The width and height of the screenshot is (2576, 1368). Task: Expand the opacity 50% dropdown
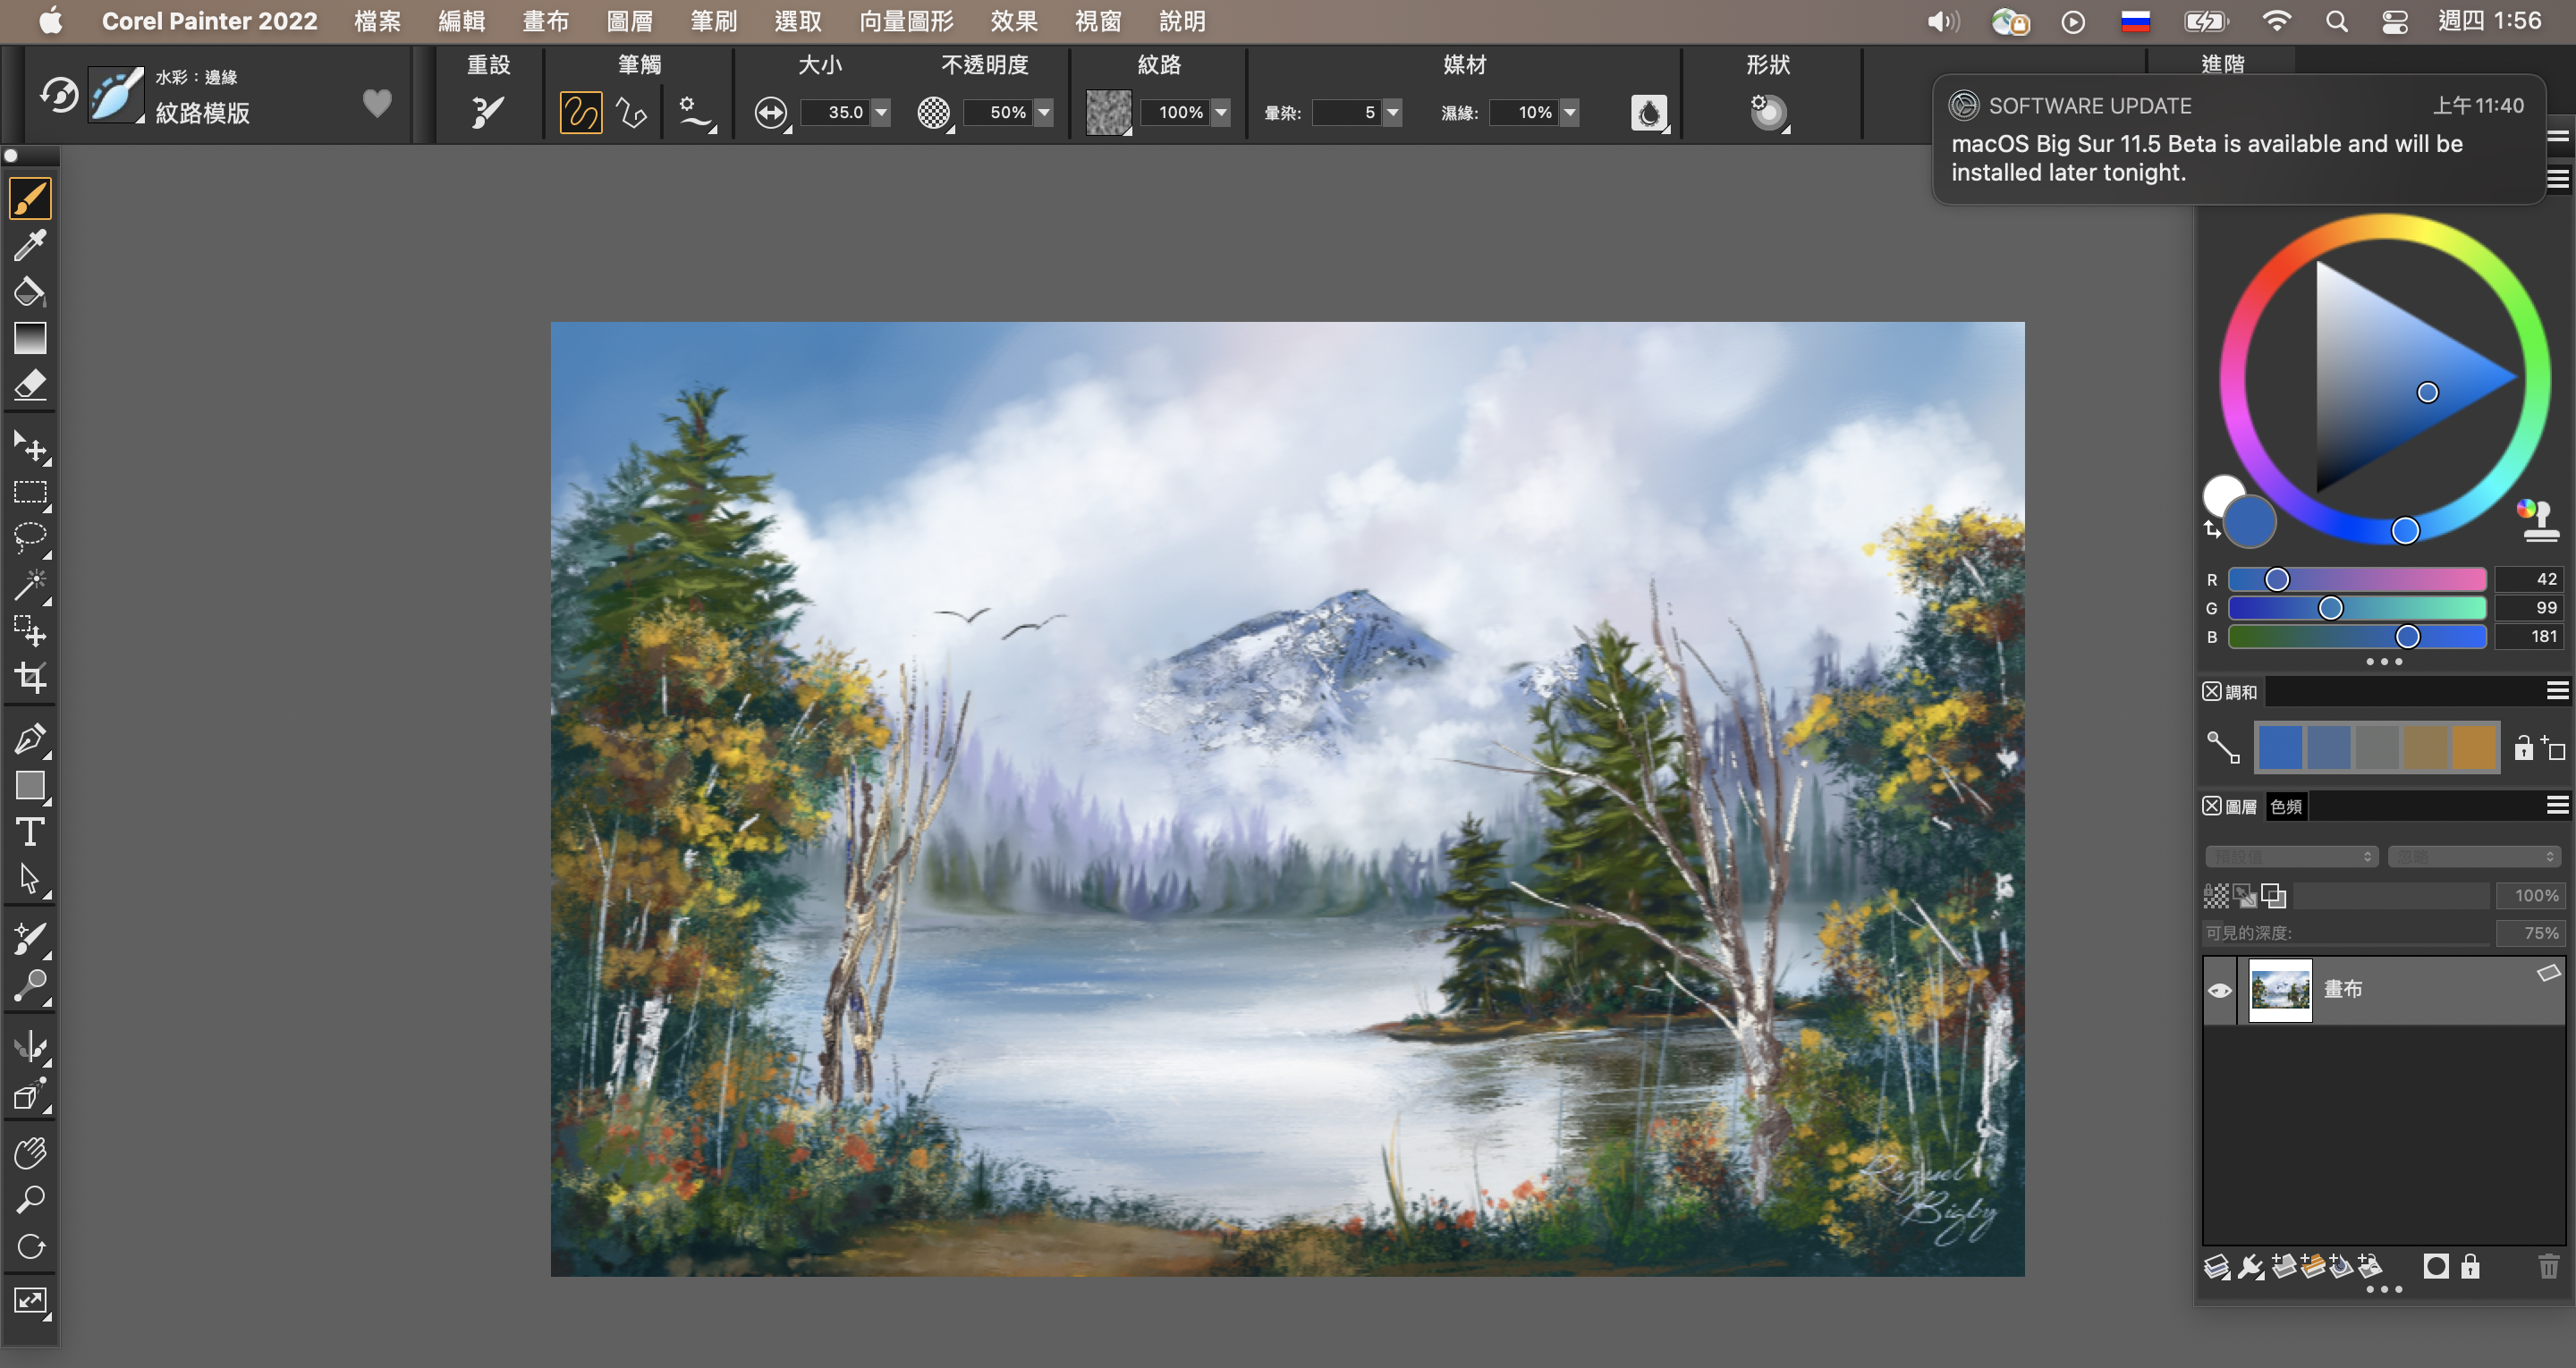pyautogui.click(x=1044, y=112)
